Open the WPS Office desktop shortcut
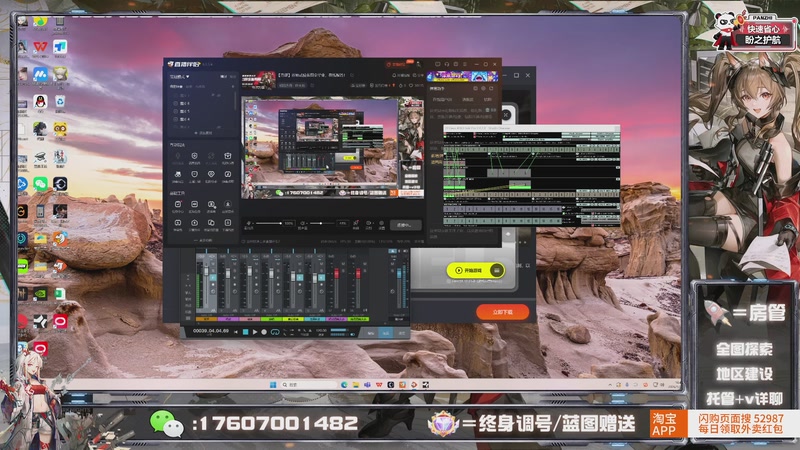Screen dimensions: 800x450 (40, 47)
